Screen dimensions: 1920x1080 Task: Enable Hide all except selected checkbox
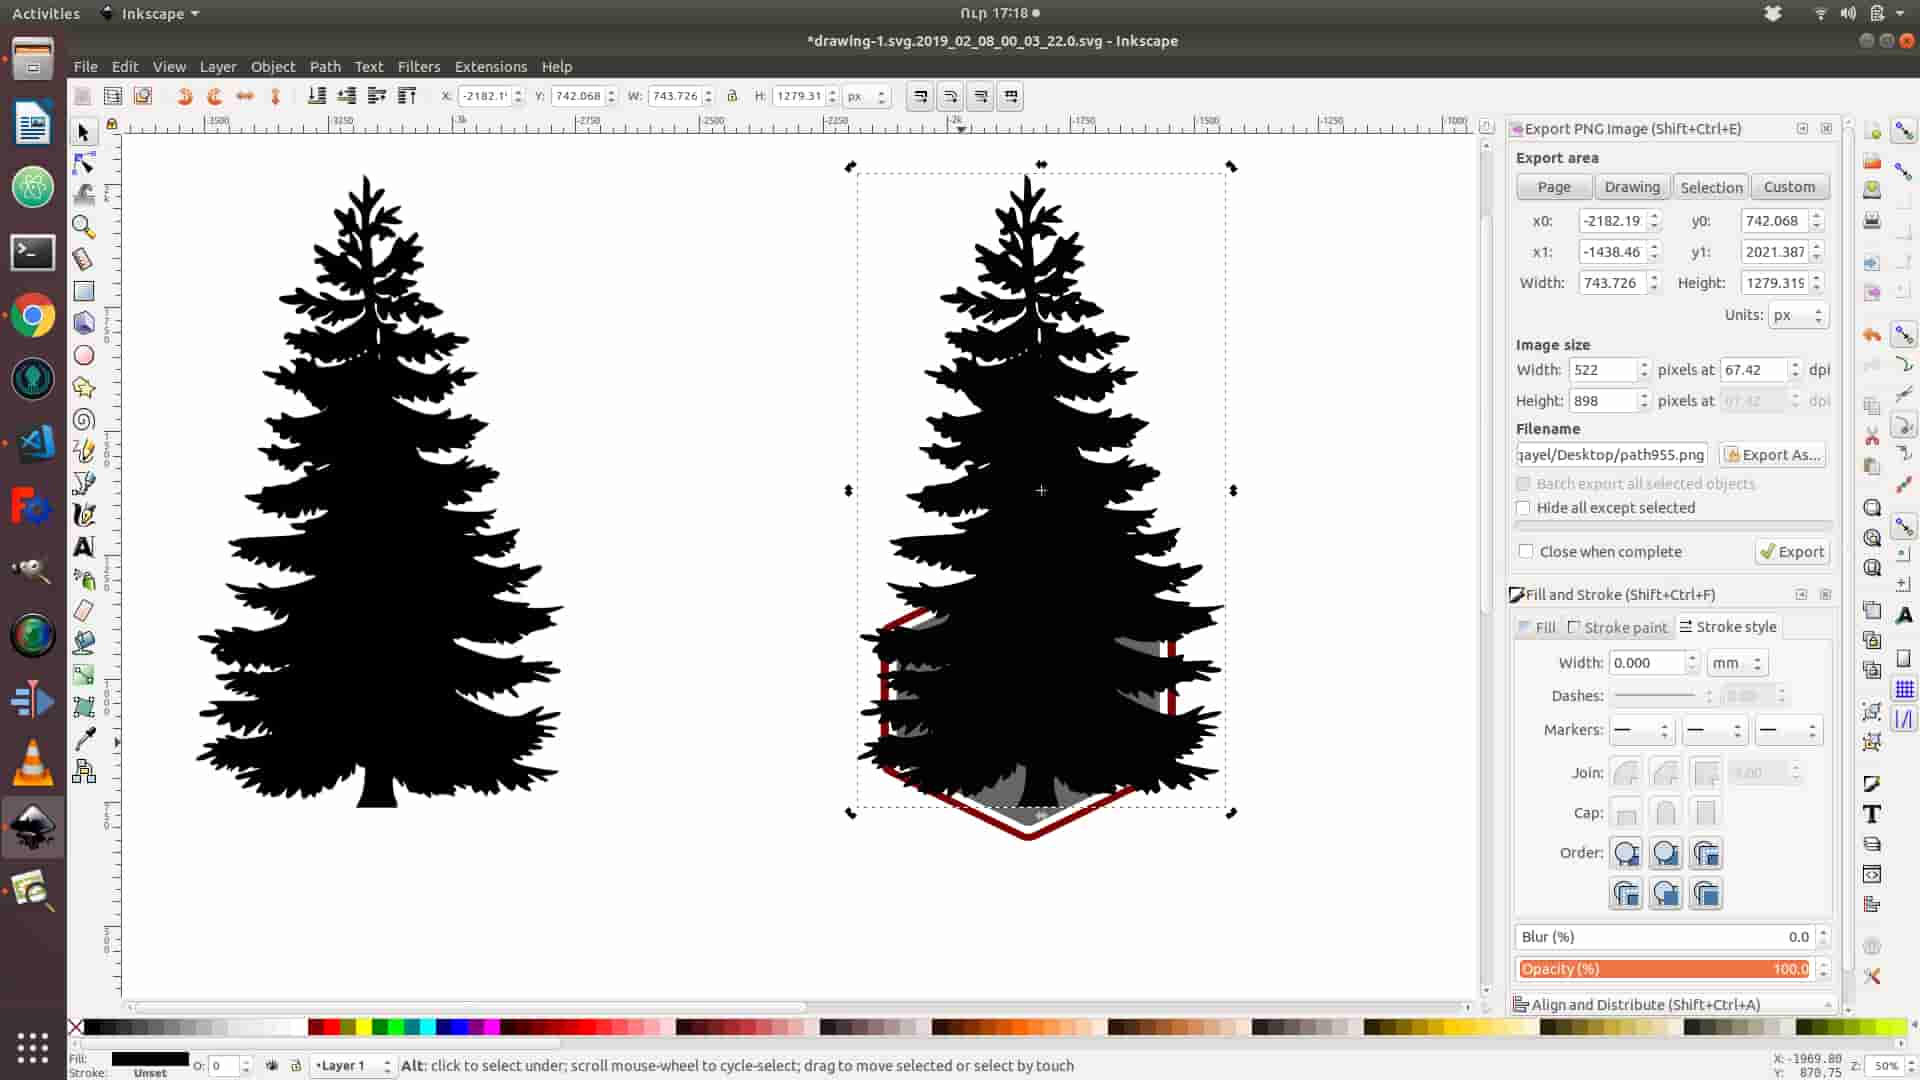click(x=1524, y=508)
